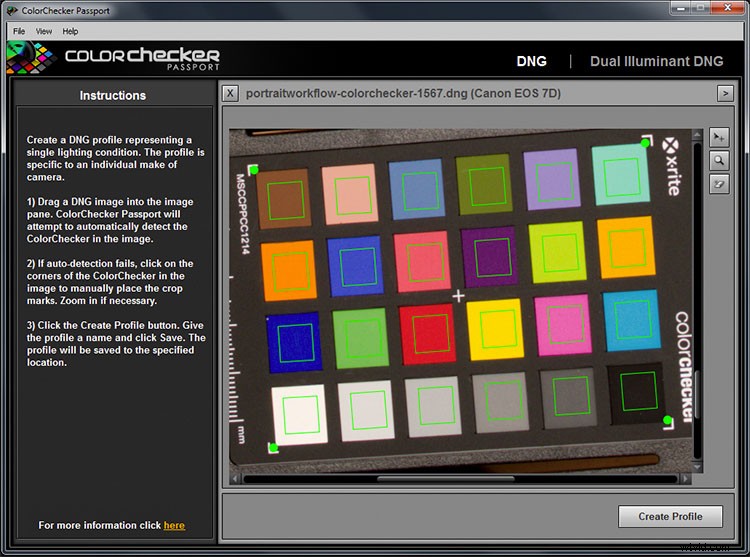Click the pure yellow patch on the ColorChecker
The image size is (750, 557).
(x=495, y=328)
